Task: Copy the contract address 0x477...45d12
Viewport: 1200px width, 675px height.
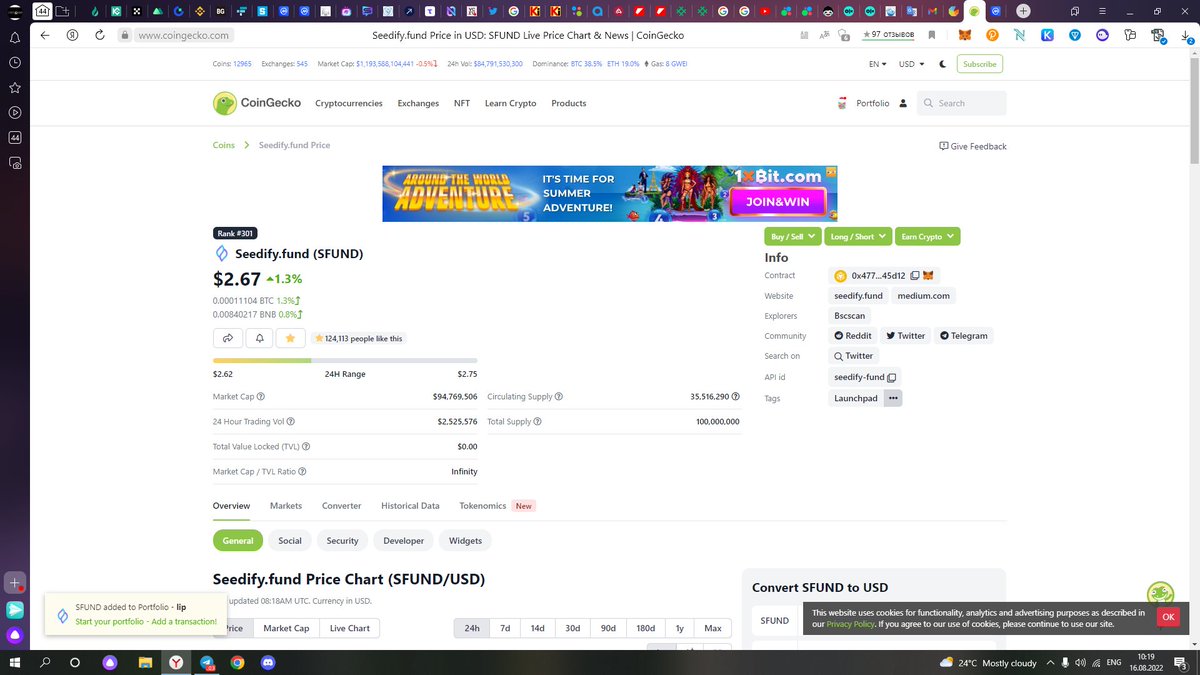Action: (915, 276)
